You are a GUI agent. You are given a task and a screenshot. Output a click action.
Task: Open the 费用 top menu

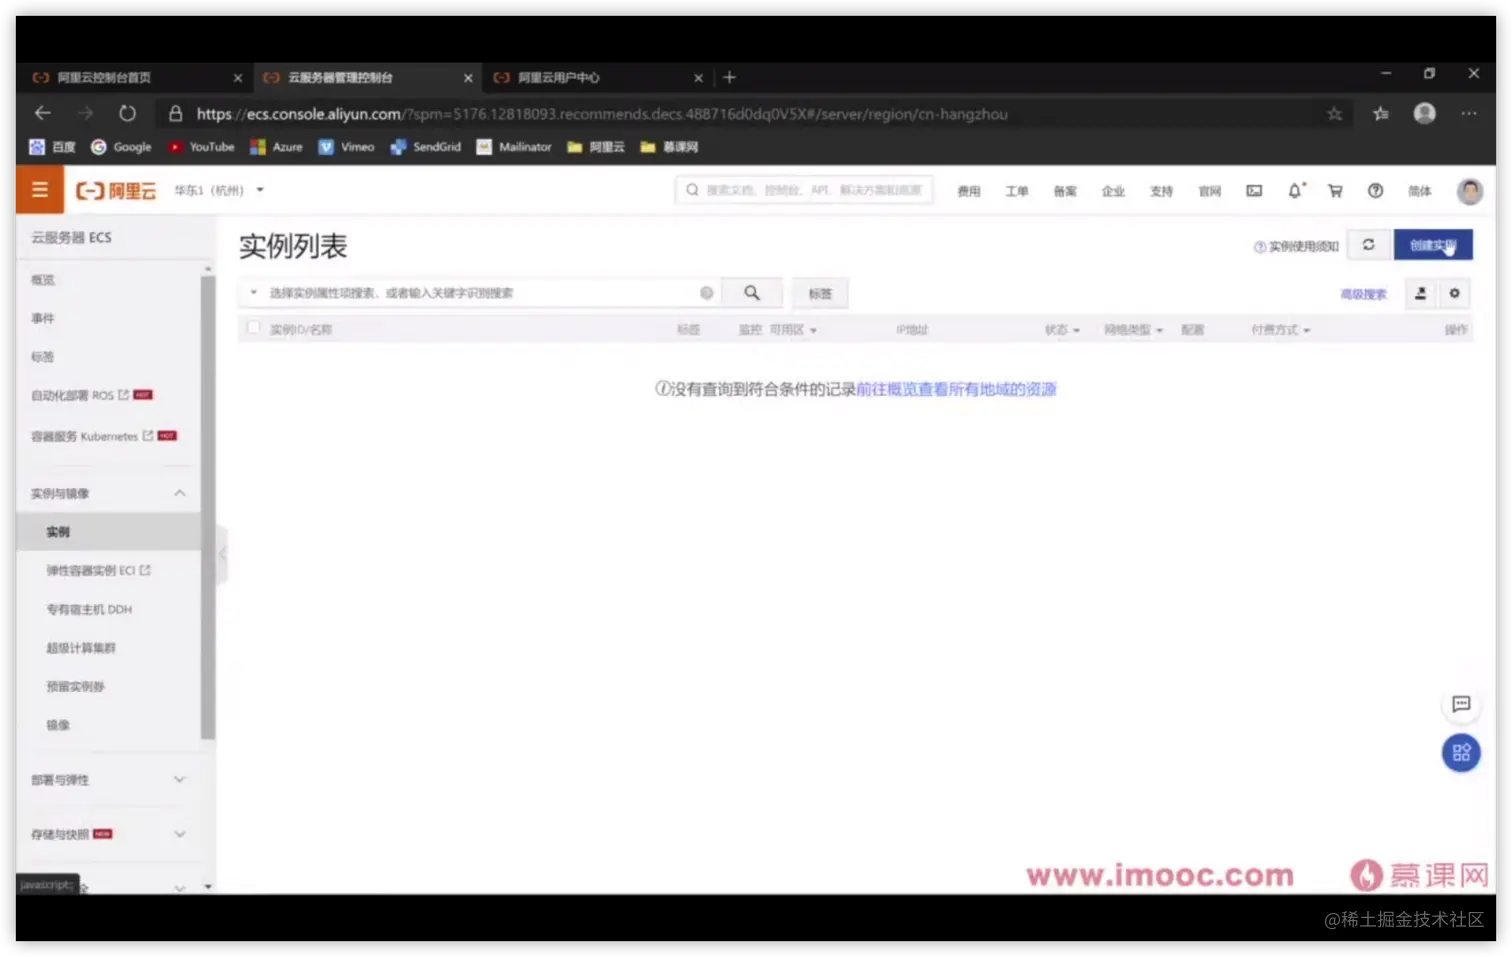click(968, 191)
